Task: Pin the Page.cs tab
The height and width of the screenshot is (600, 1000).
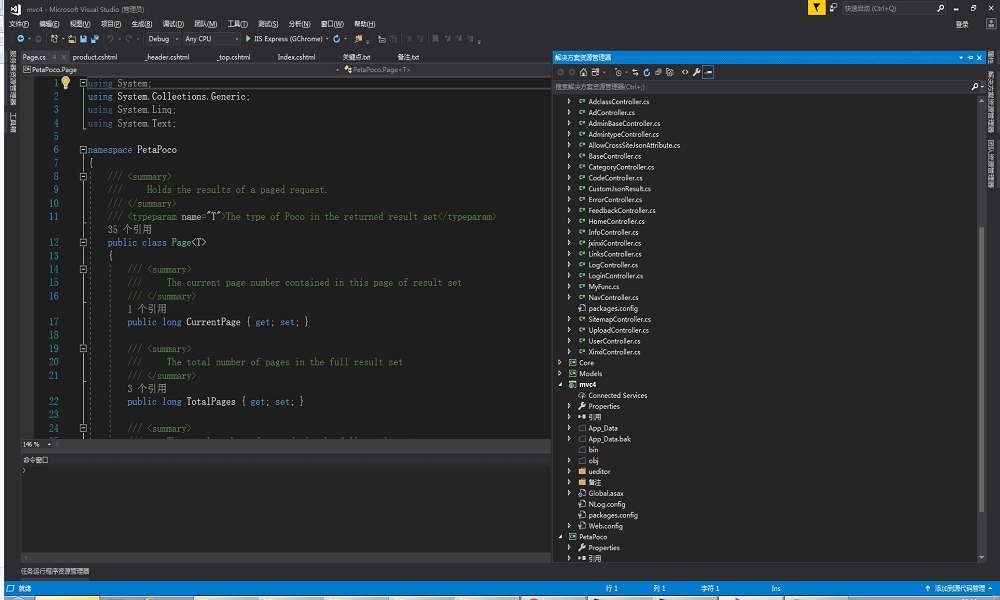Action: [54, 57]
